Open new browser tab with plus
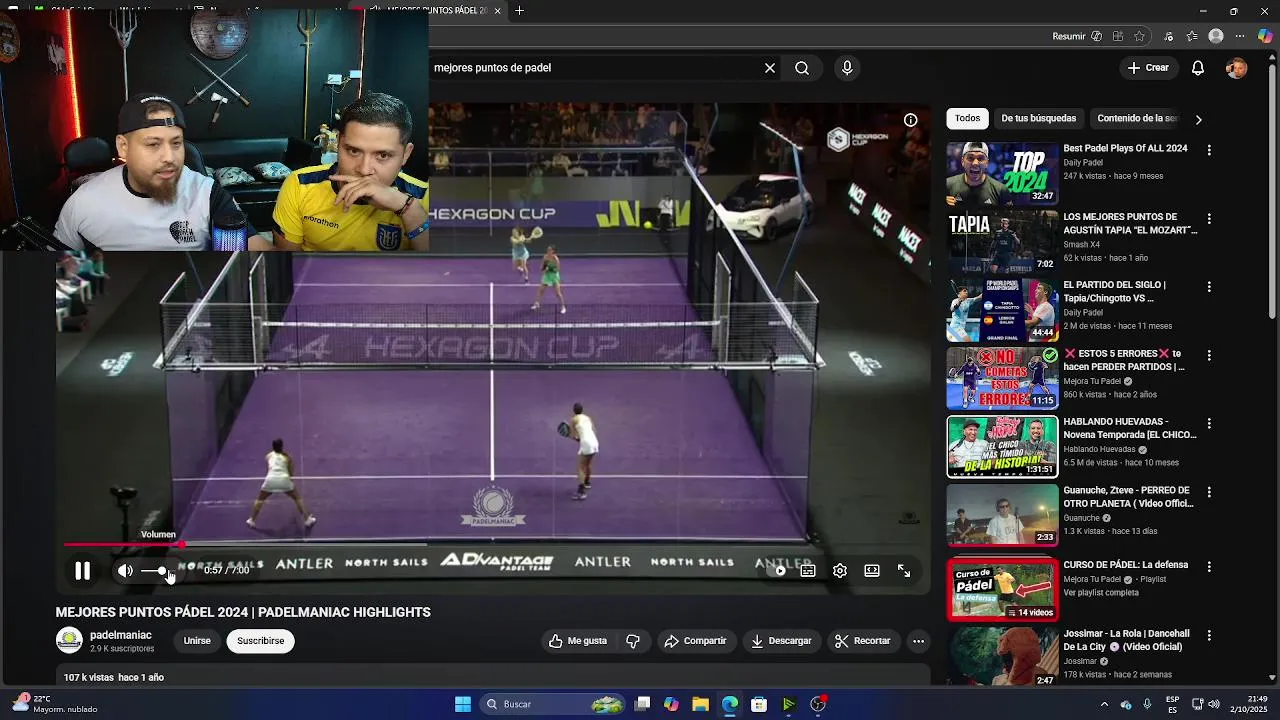Image resolution: width=1280 pixels, height=720 pixels. click(519, 11)
